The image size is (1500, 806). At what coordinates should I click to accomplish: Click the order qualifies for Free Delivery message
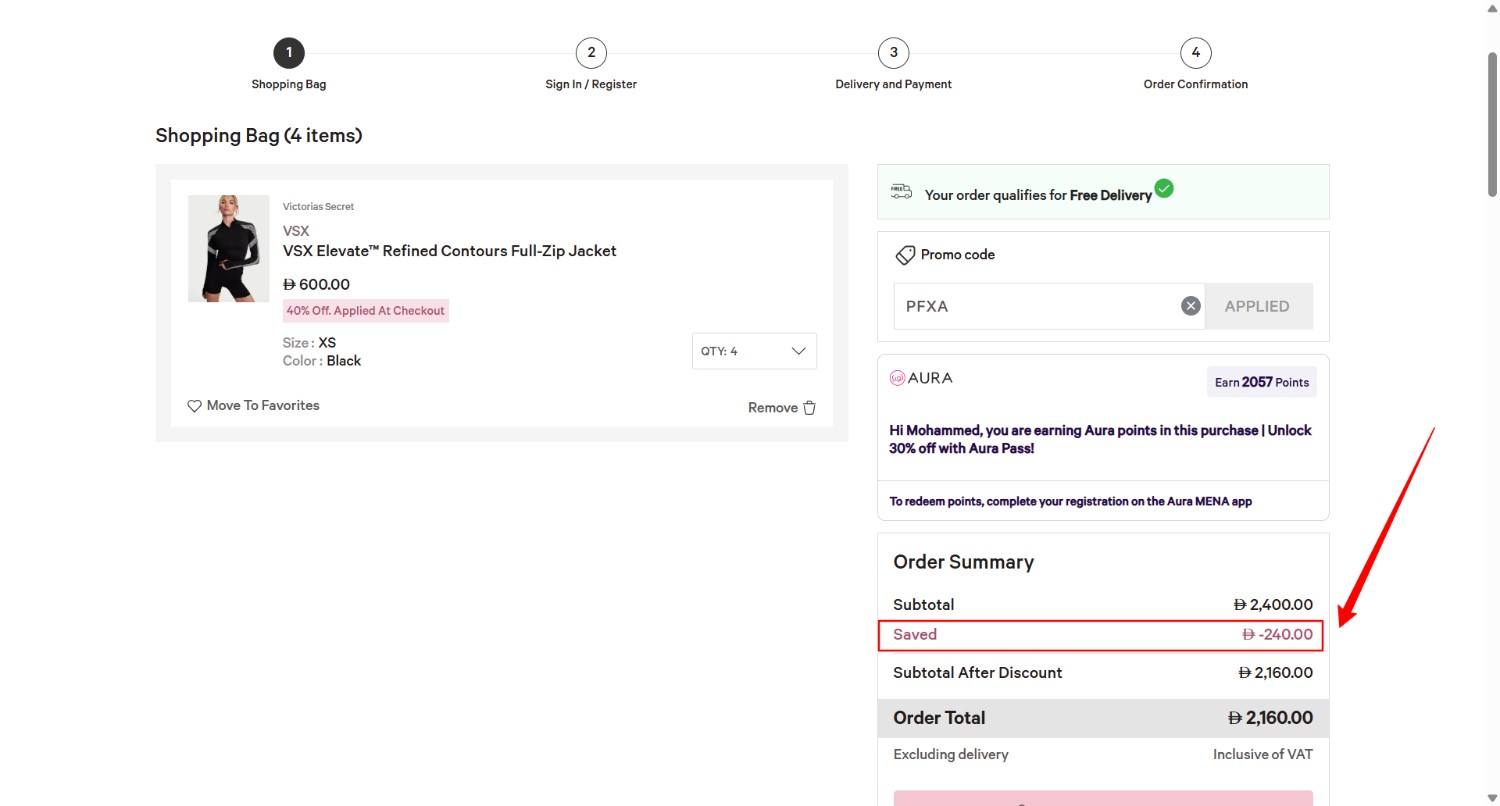coord(1038,196)
